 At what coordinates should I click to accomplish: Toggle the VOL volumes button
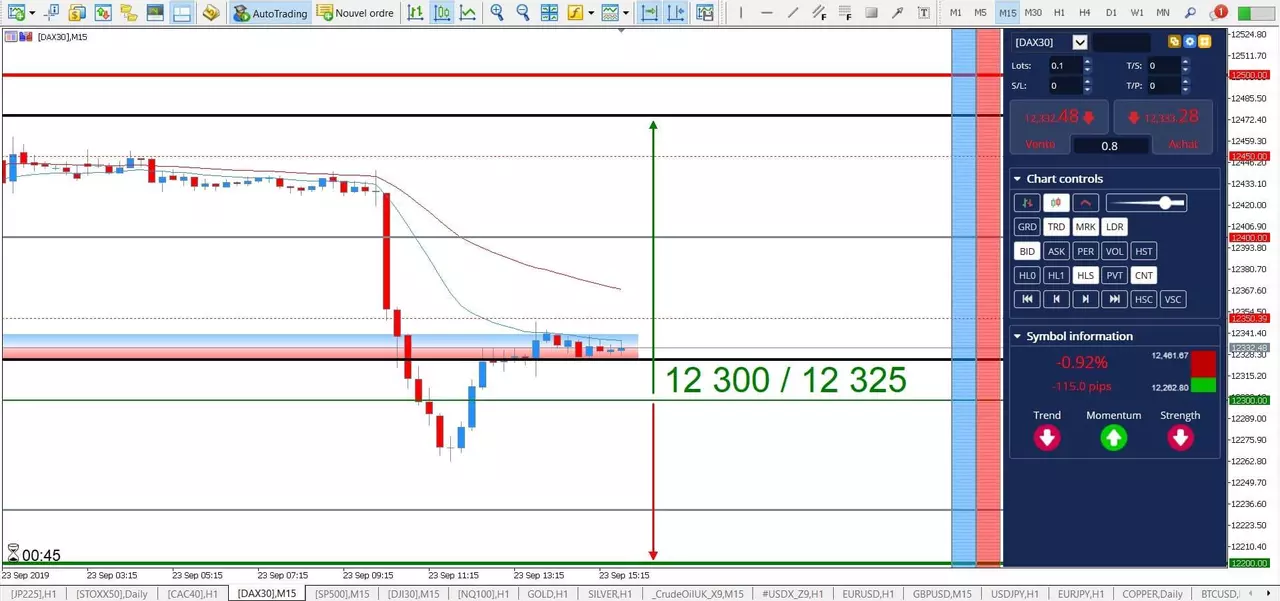[x=1115, y=251]
